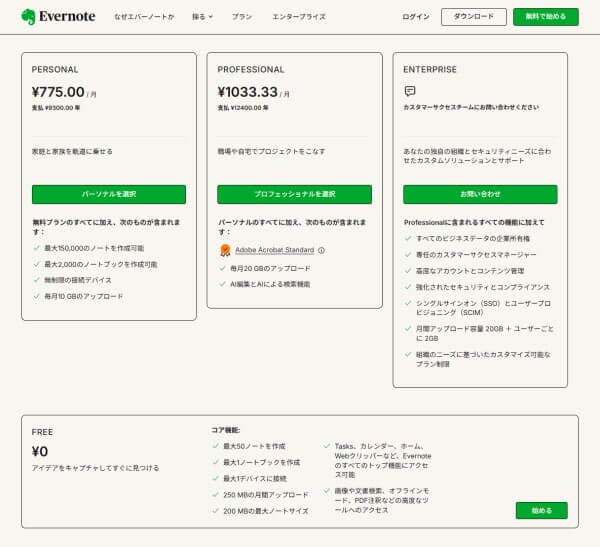Choose the プロフェッショナルを選択 button
This screenshot has width=600, height=547.
[294, 194]
